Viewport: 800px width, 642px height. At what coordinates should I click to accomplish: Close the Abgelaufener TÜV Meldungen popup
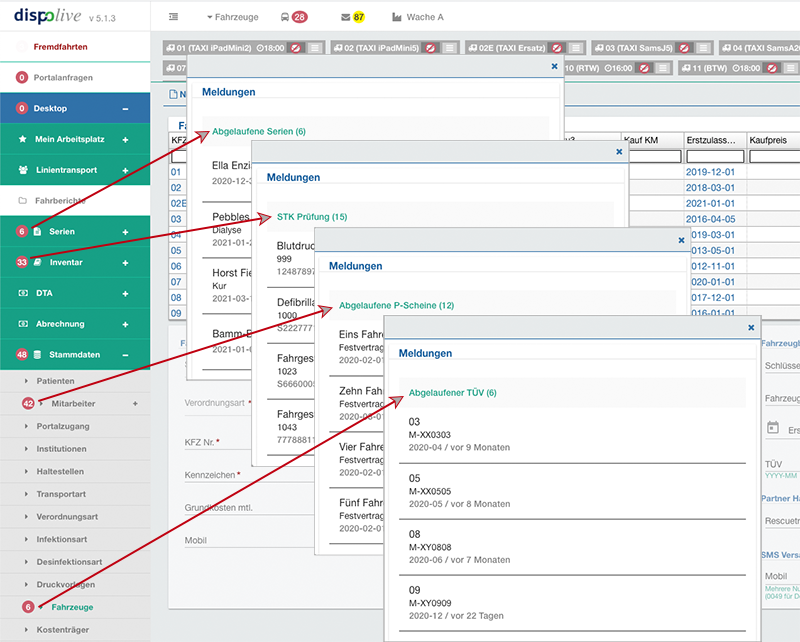point(751,327)
